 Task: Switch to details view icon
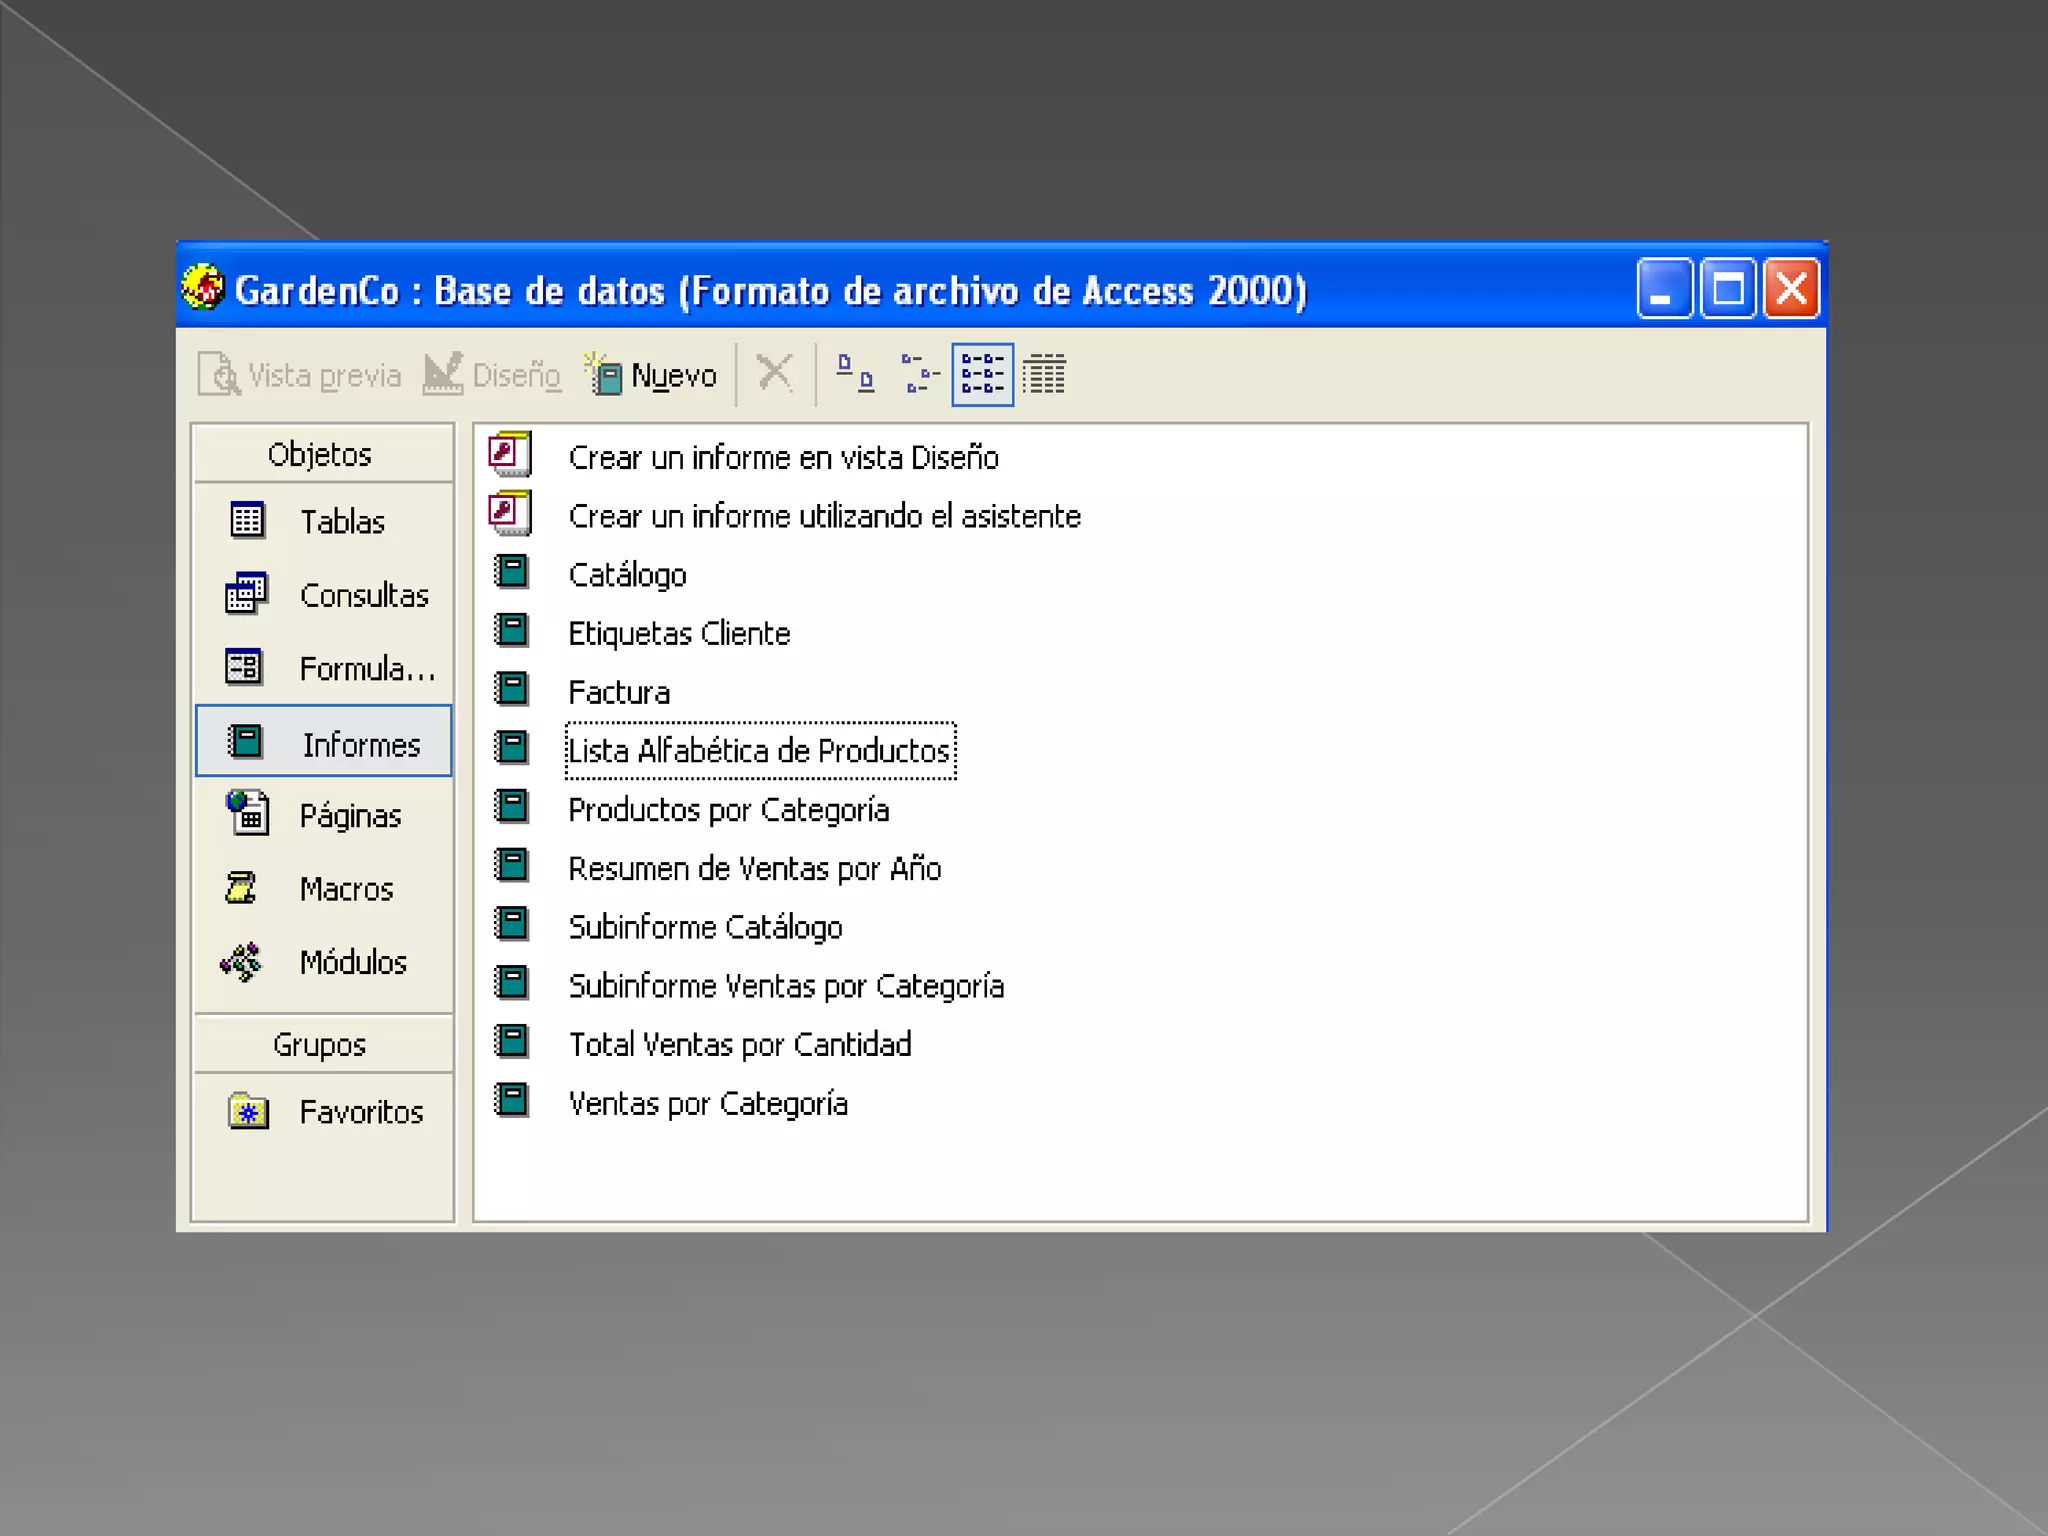click(x=1044, y=374)
